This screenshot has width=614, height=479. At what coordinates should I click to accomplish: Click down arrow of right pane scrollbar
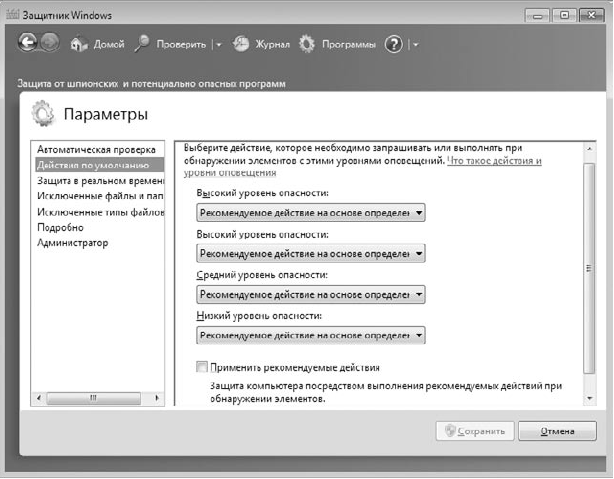(x=589, y=398)
